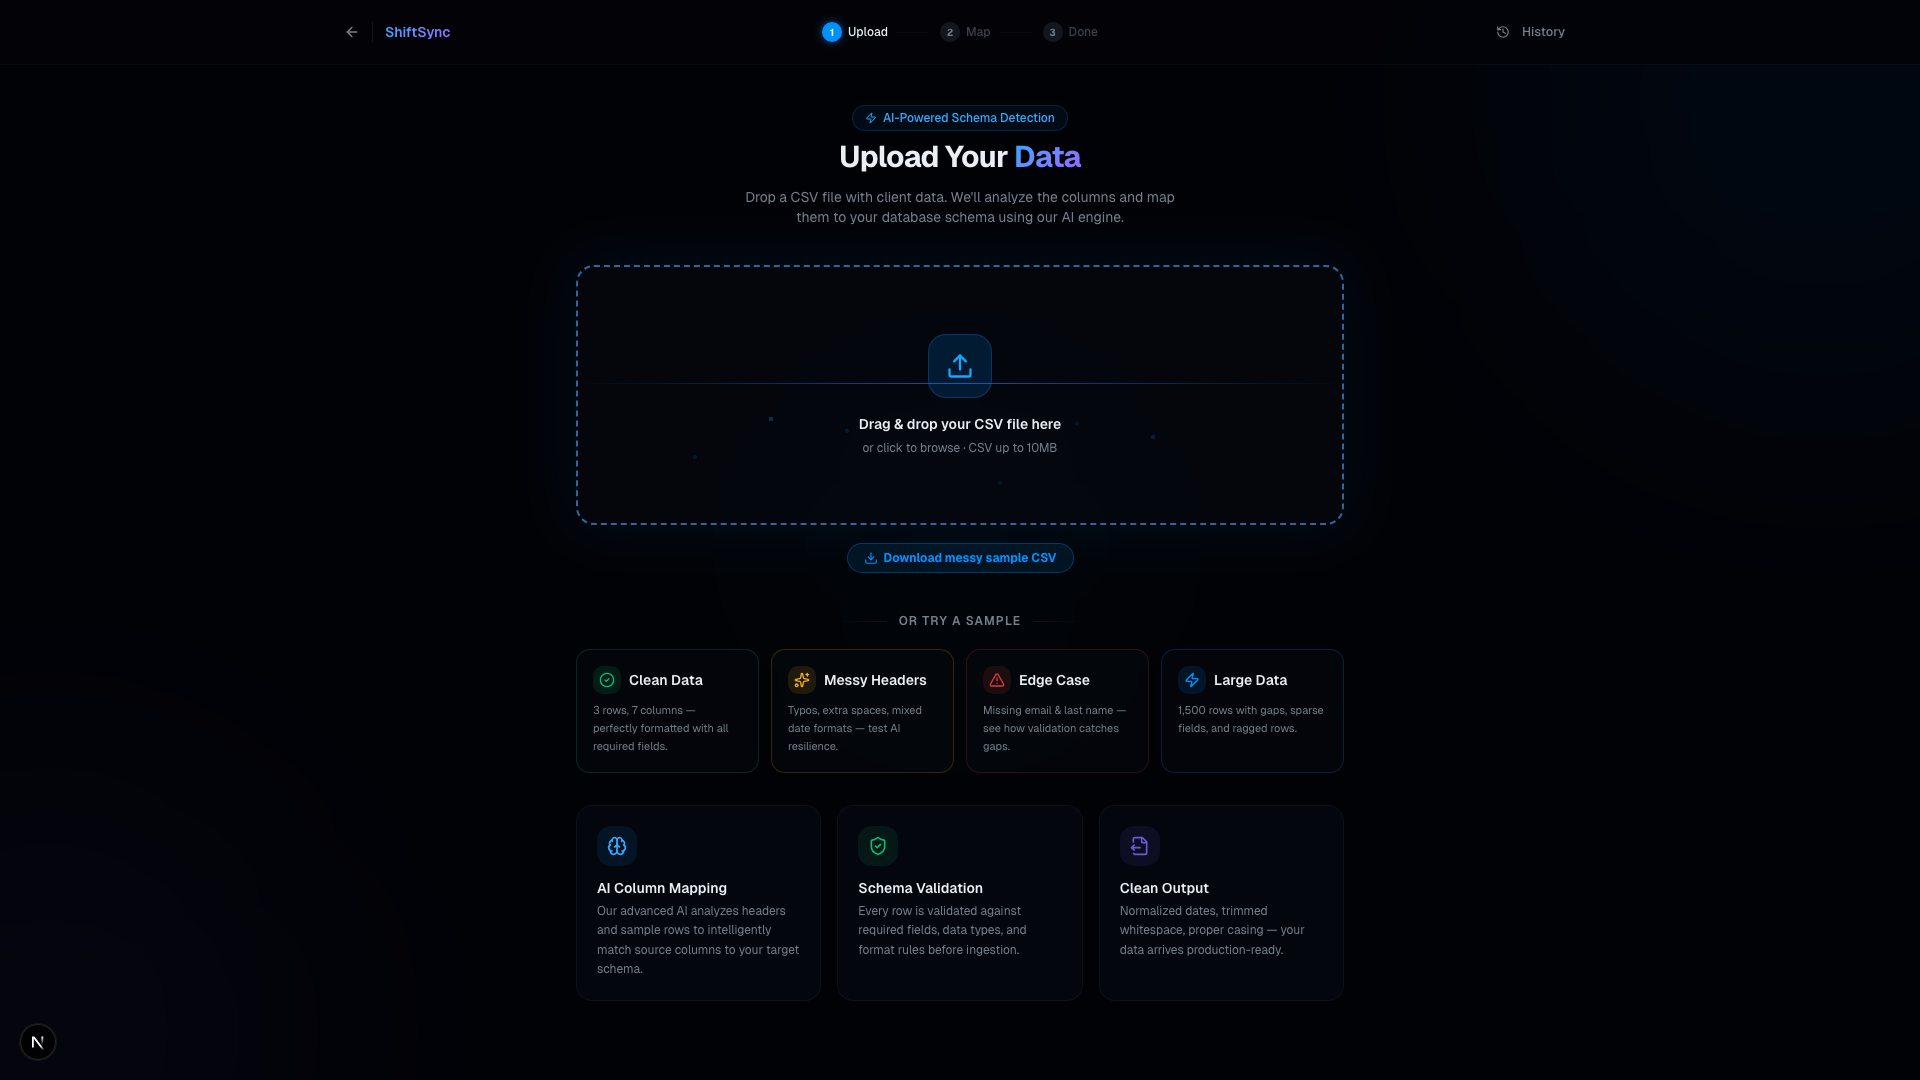The height and width of the screenshot is (1080, 1920).
Task: Click the back arrow icon
Action: pyautogui.click(x=351, y=32)
